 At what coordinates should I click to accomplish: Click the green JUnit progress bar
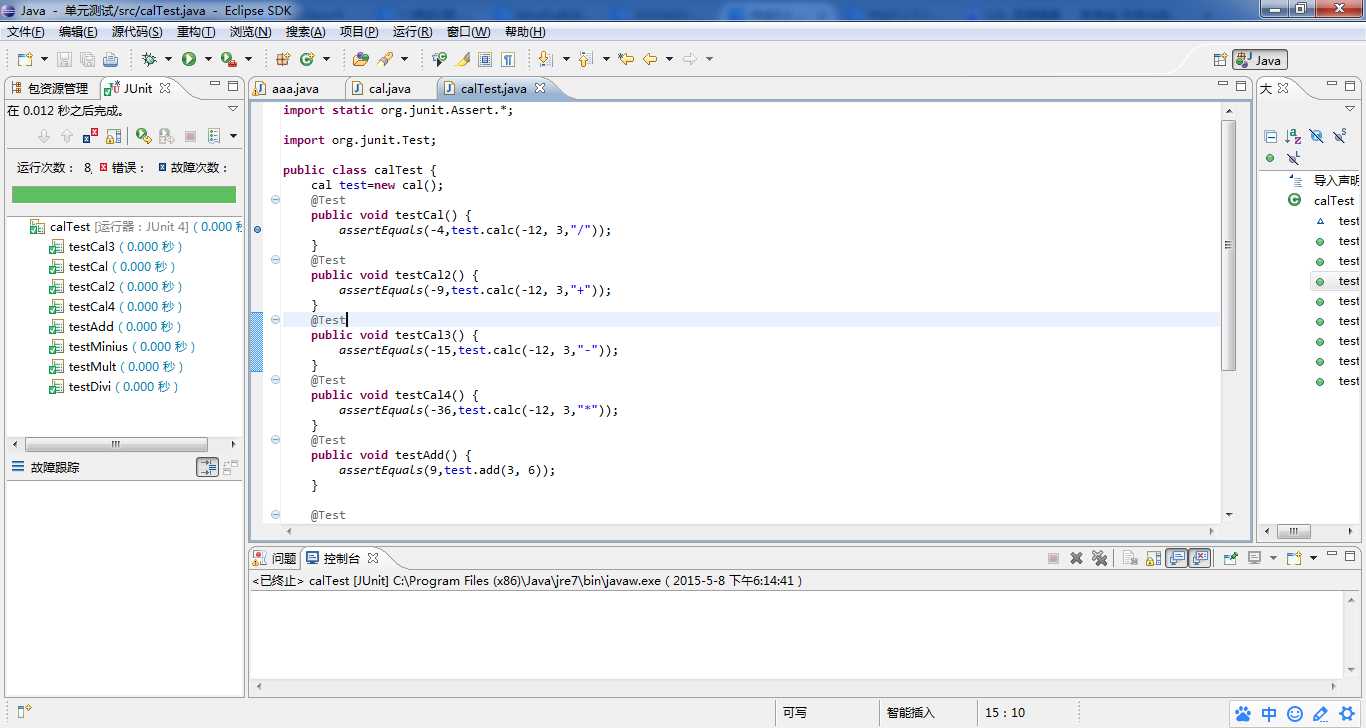point(124,194)
